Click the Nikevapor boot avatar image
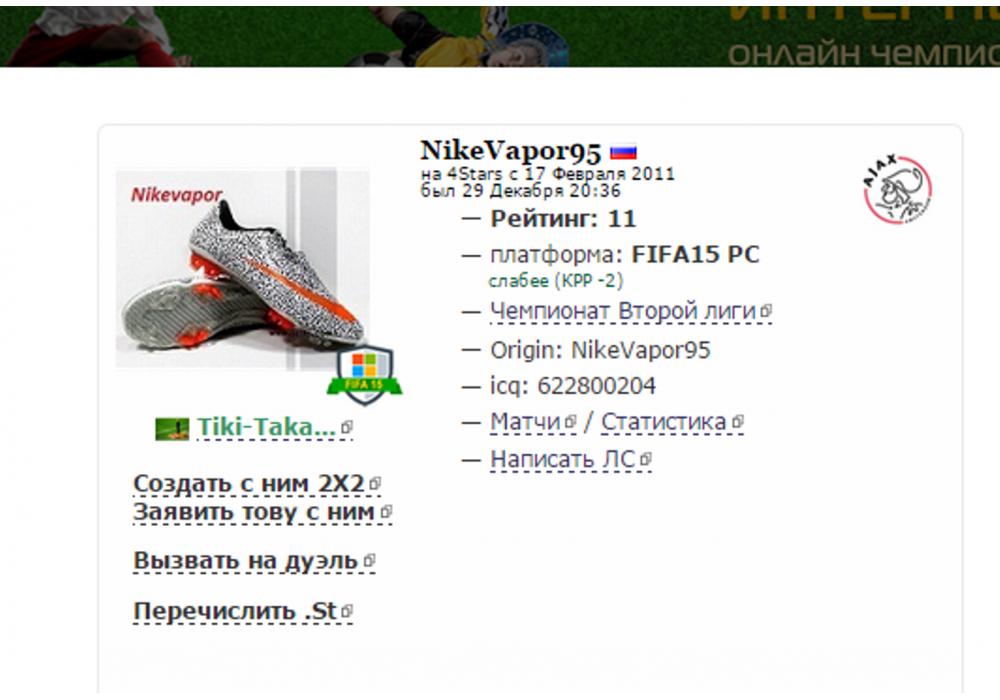 242,269
